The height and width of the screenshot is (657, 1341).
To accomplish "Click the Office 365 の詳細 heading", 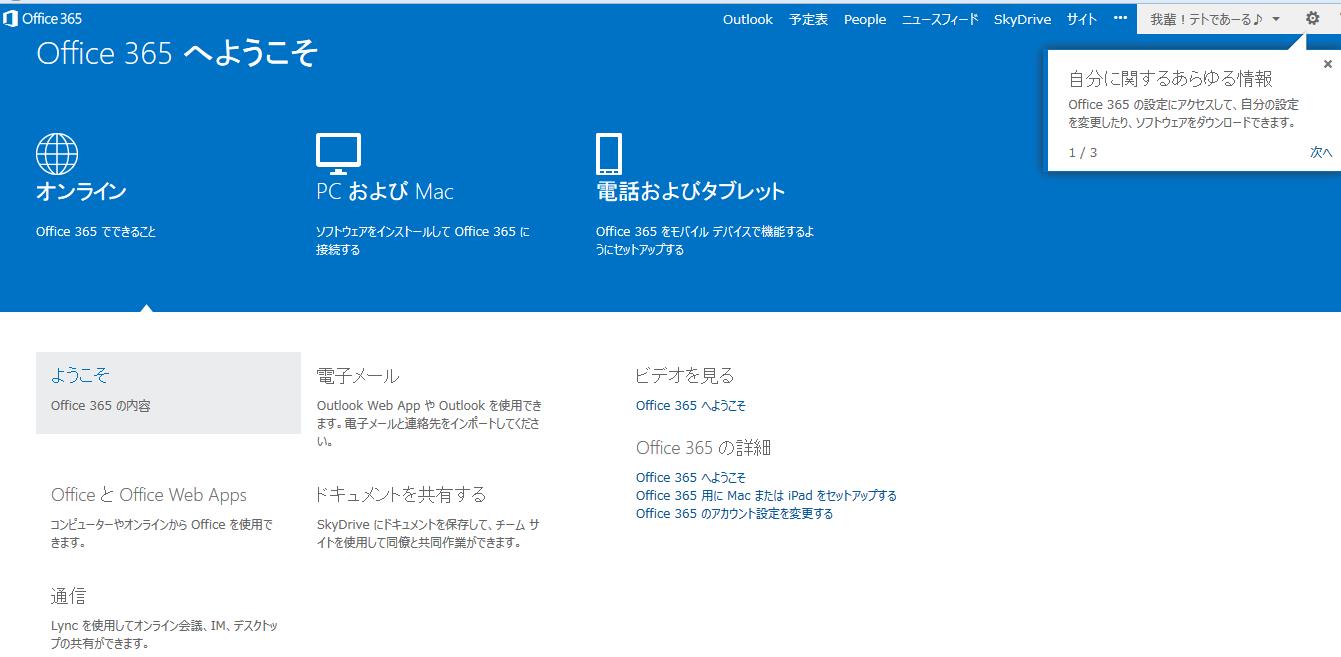I will pos(704,448).
